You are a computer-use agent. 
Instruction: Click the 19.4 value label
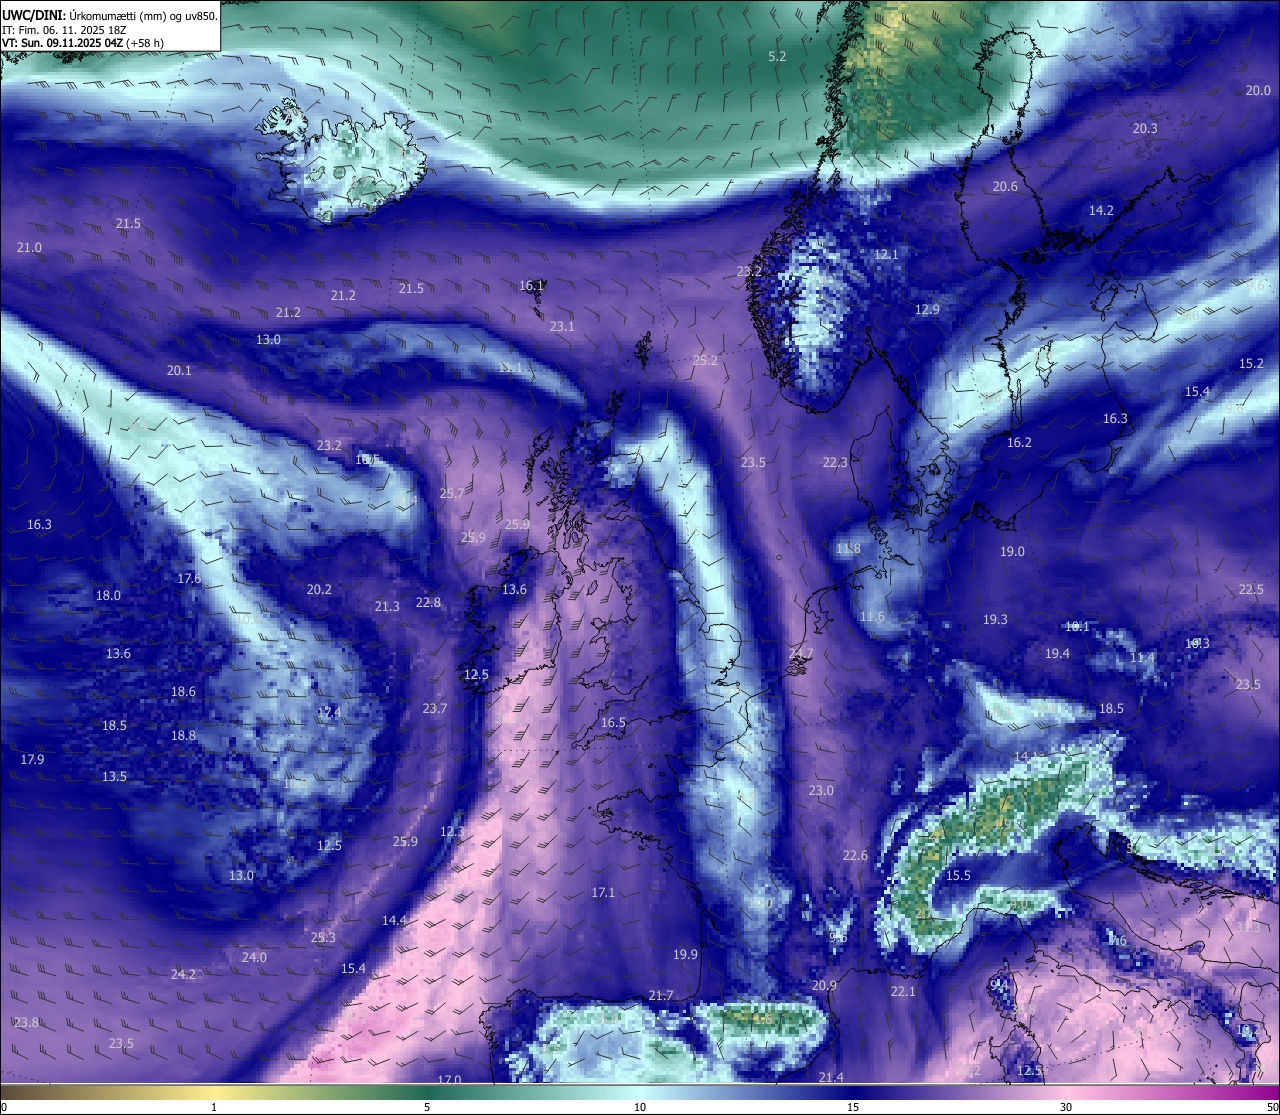1057,654
